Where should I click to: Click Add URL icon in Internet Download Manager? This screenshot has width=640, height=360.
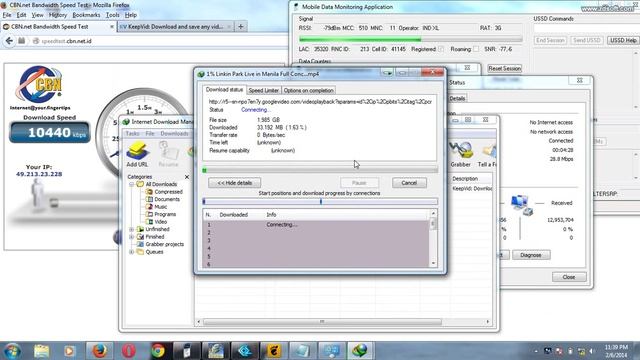pos(137,154)
